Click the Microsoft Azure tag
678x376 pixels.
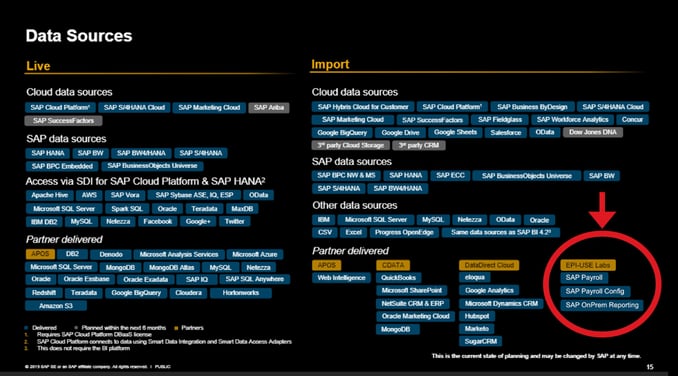pyautogui.click(x=254, y=255)
